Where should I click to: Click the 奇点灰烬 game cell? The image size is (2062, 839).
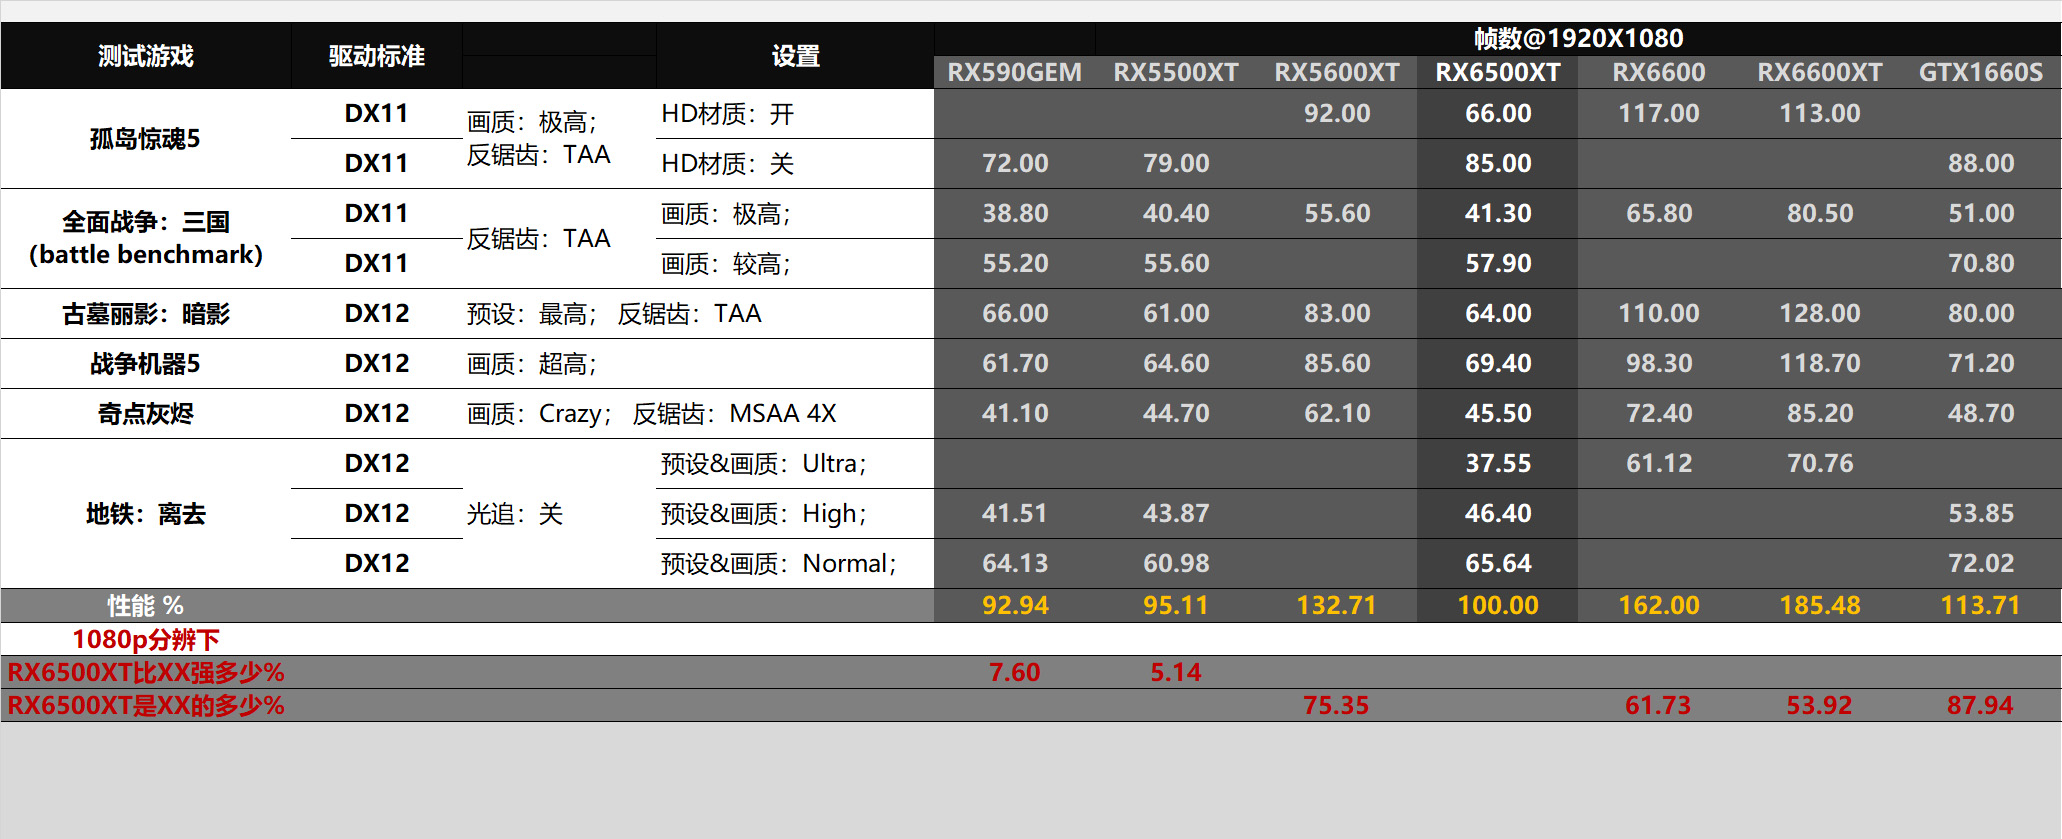tap(146, 414)
